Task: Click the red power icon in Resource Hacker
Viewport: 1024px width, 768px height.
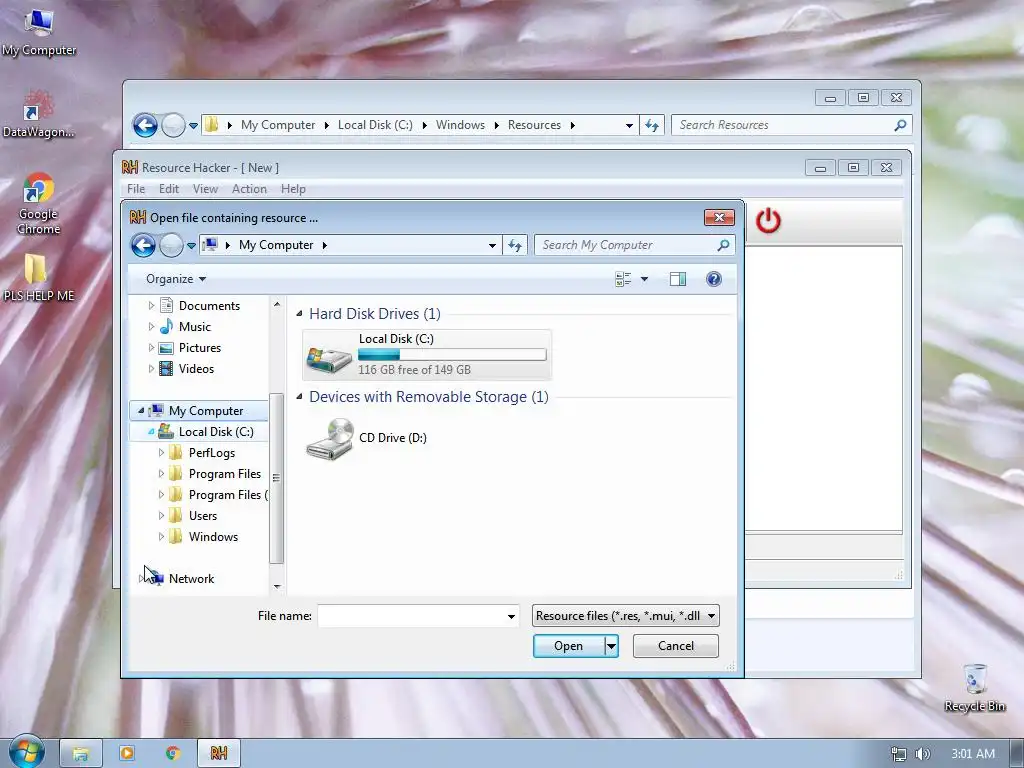Action: pyautogui.click(x=768, y=221)
